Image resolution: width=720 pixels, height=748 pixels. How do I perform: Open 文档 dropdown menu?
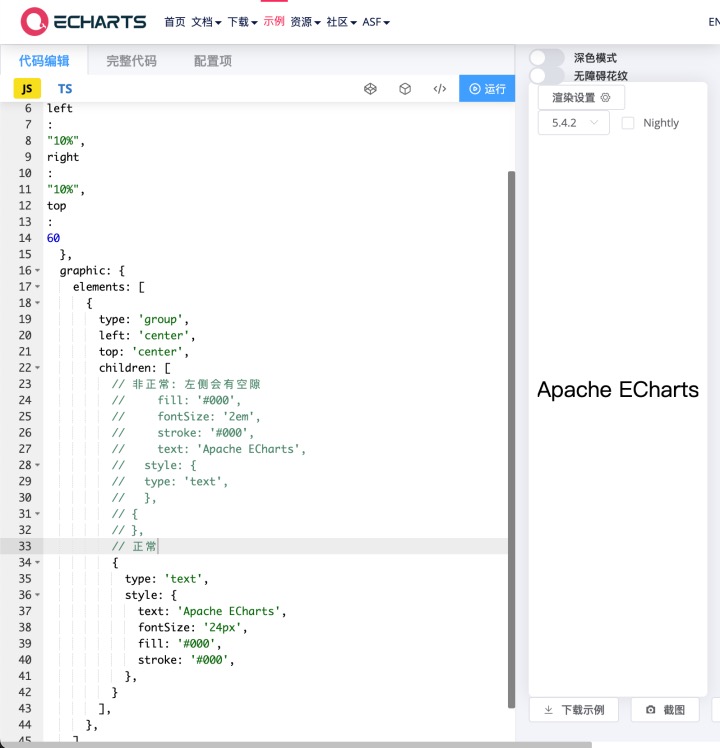point(206,22)
